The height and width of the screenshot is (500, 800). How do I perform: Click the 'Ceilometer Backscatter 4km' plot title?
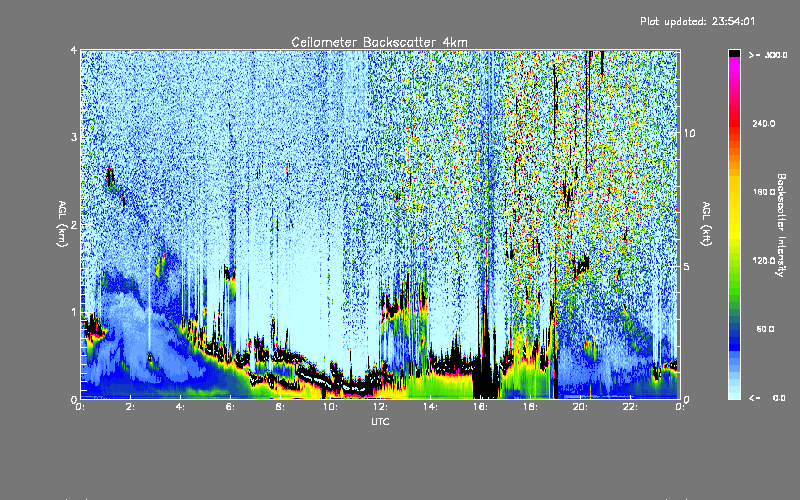coord(379,42)
